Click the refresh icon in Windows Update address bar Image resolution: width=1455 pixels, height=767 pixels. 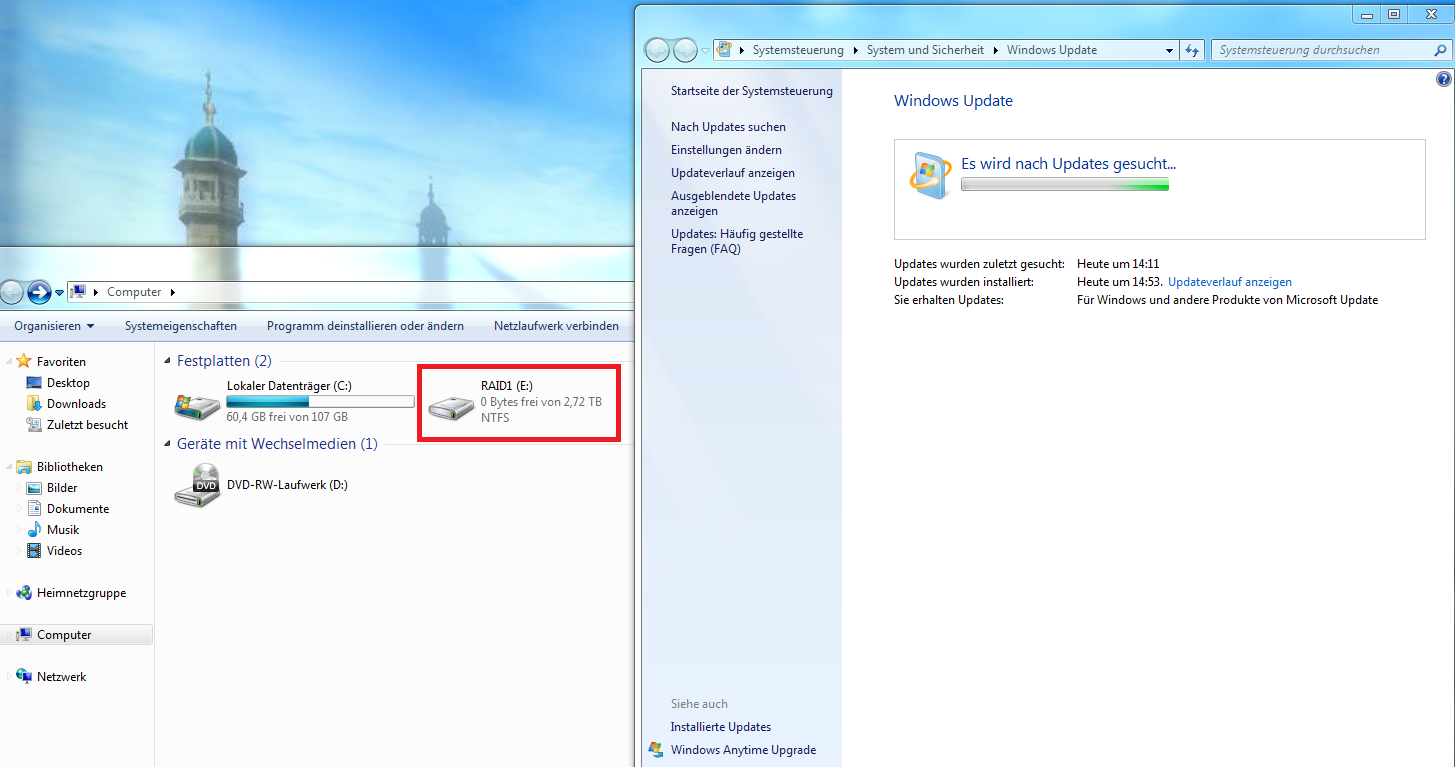[x=1191, y=50]
